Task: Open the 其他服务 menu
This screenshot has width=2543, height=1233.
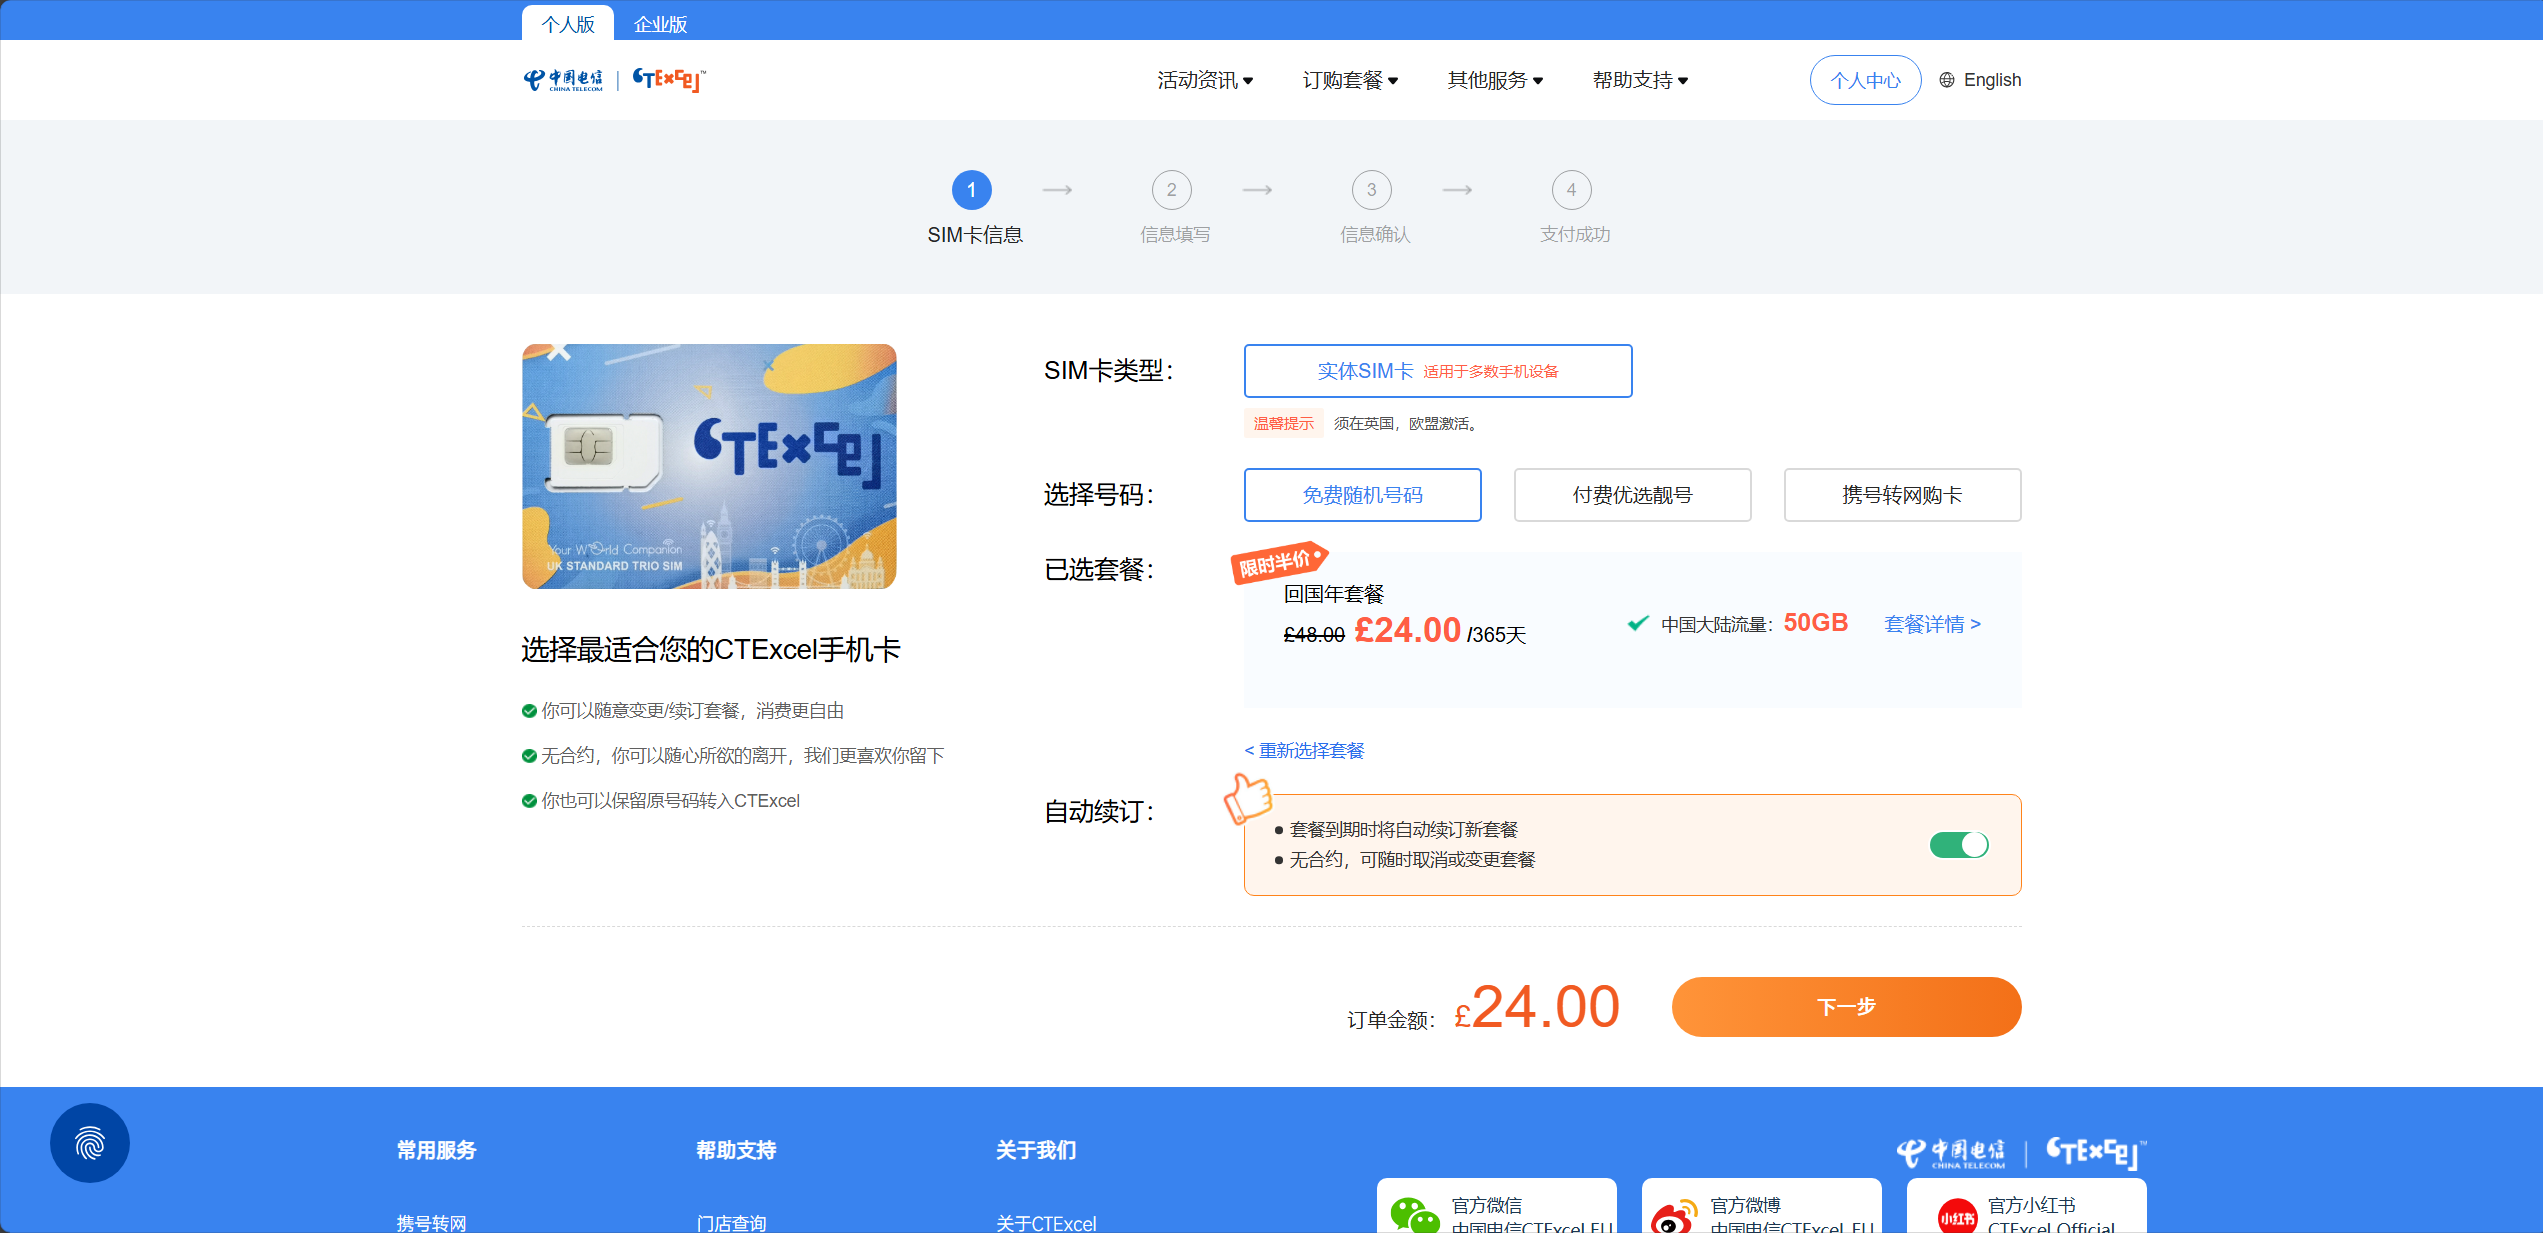Action: [x=1495, y=80]
